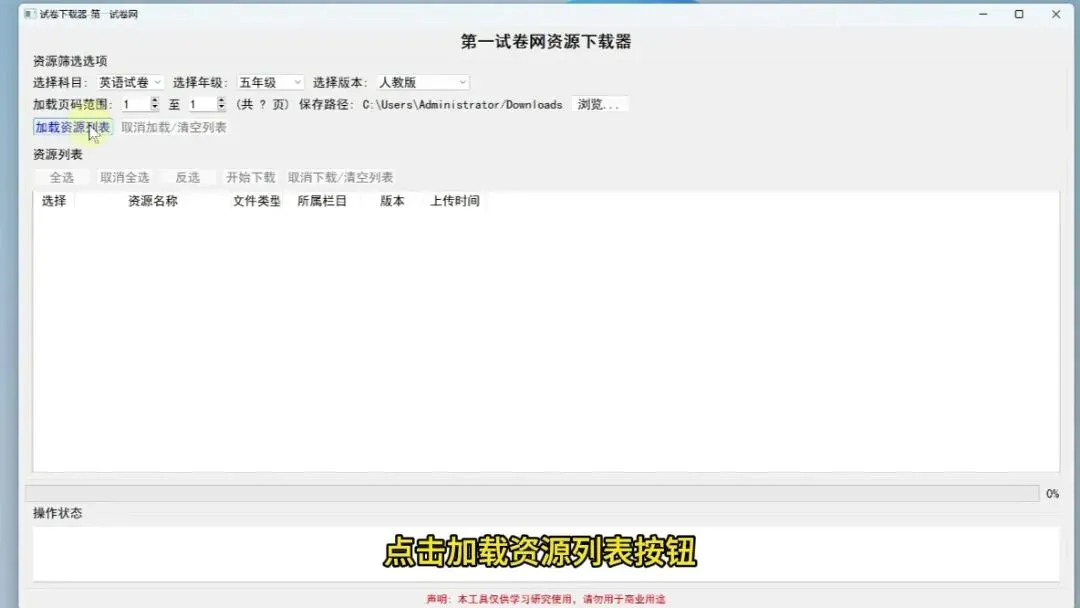This screenshot has width=1080, height=608.
Task: Click the 所属栏目 column header
Action: [x=322, y=201]
